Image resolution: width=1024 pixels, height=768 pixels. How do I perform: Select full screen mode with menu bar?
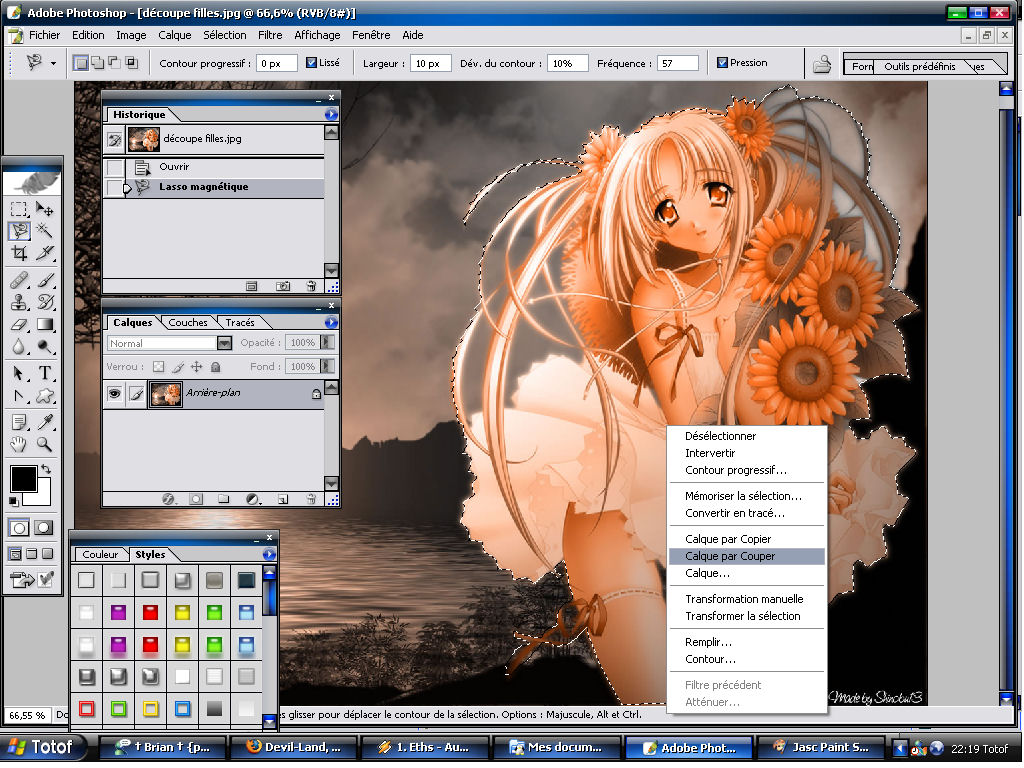click(31, 554)
